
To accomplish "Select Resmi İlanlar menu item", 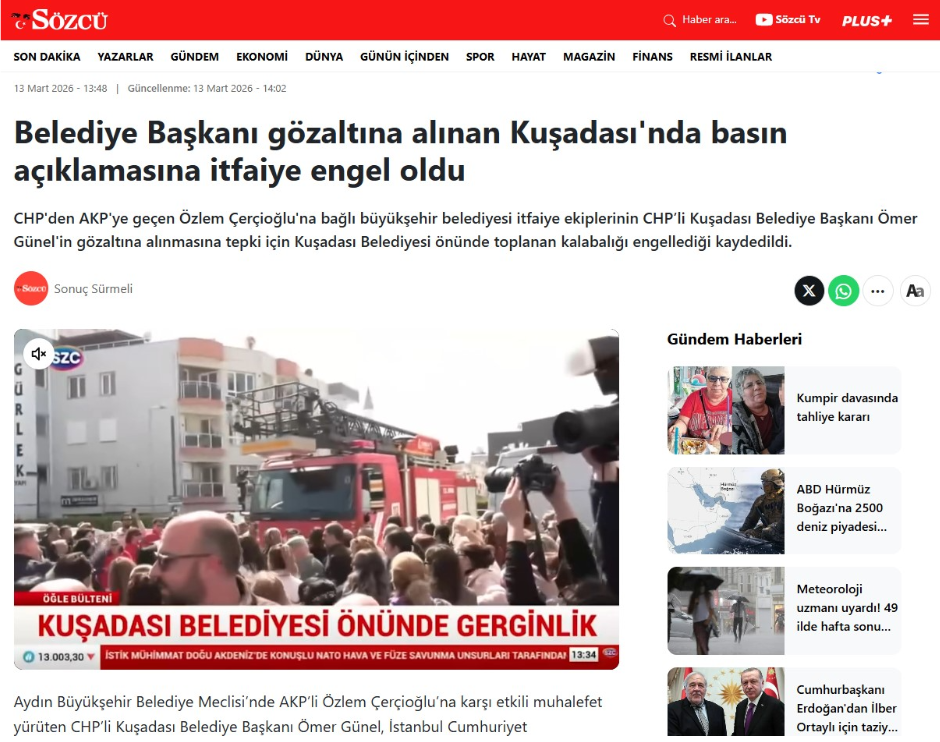I will pos(730,57).
